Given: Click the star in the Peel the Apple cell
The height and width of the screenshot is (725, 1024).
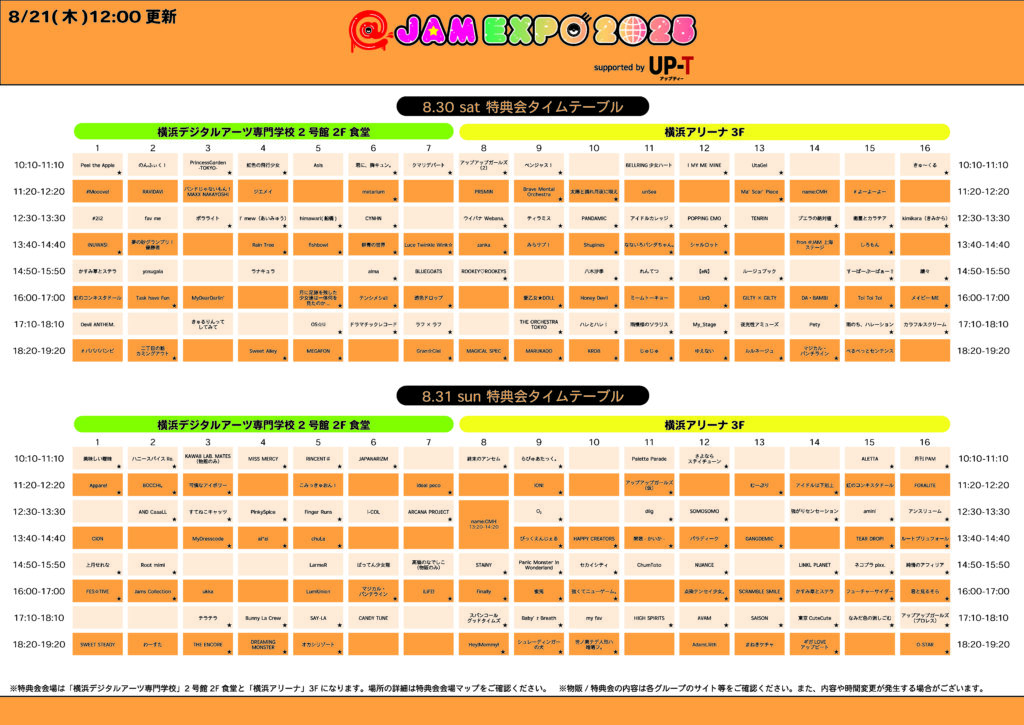Looking at the screenshot, I should [121, 173].
